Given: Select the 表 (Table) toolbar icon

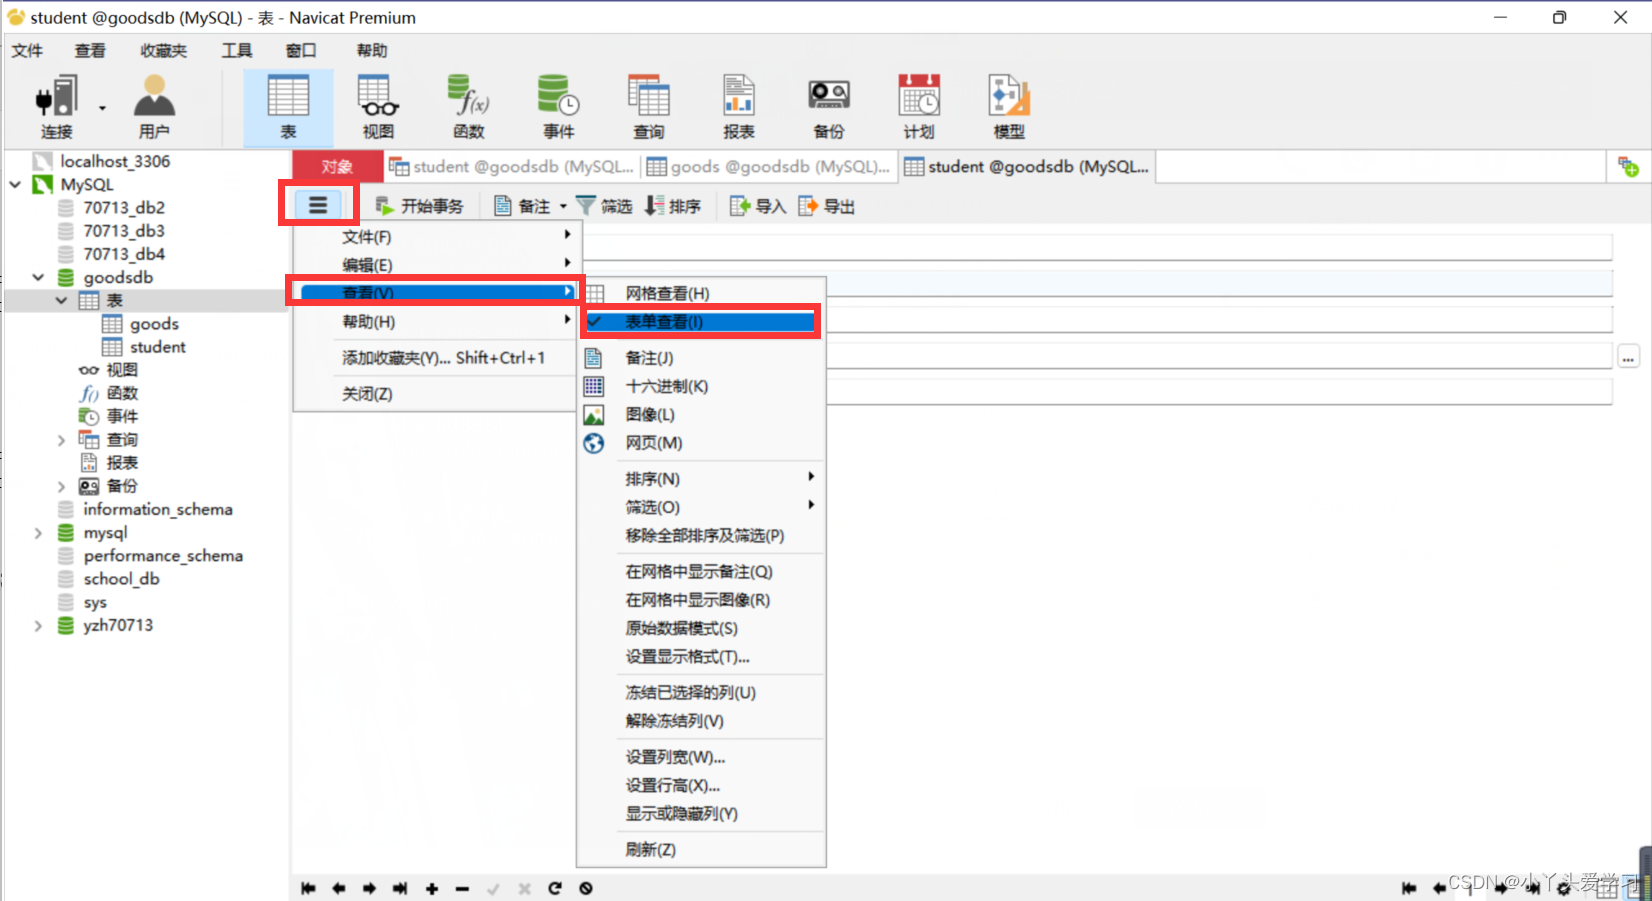Looking at the screenshot, I should (x=288, y=107).
